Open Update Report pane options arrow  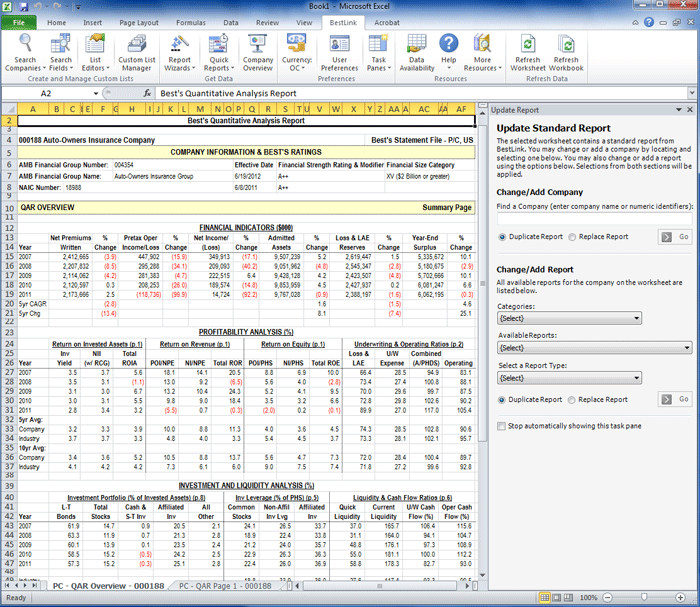(679, 109)
